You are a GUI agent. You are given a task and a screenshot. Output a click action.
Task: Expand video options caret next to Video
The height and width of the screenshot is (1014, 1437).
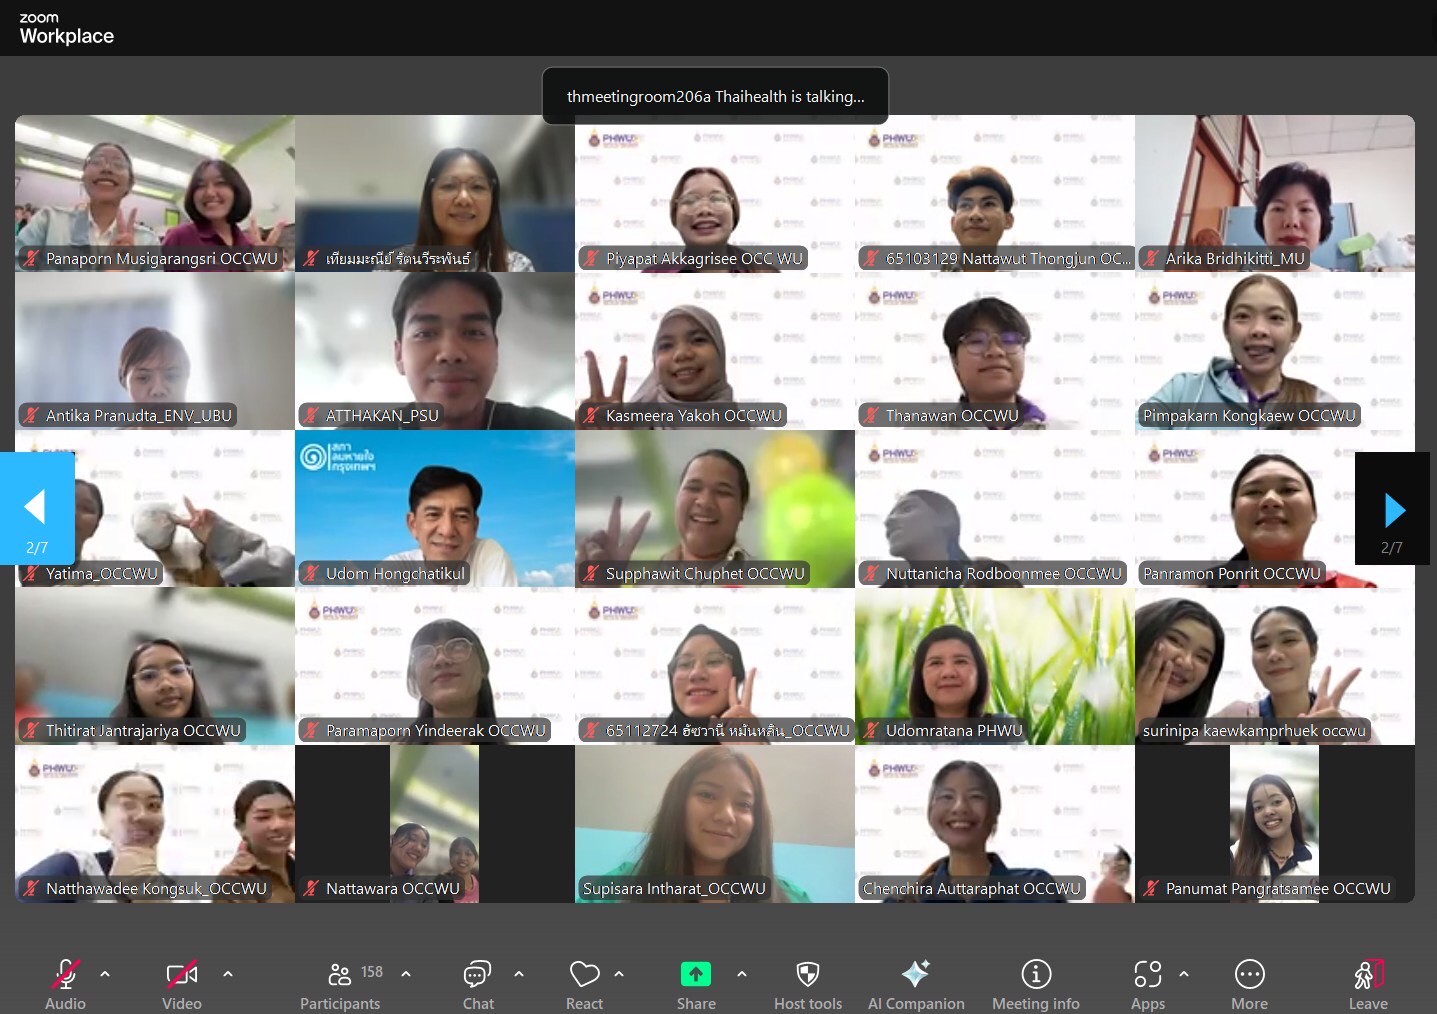point(228,973)
